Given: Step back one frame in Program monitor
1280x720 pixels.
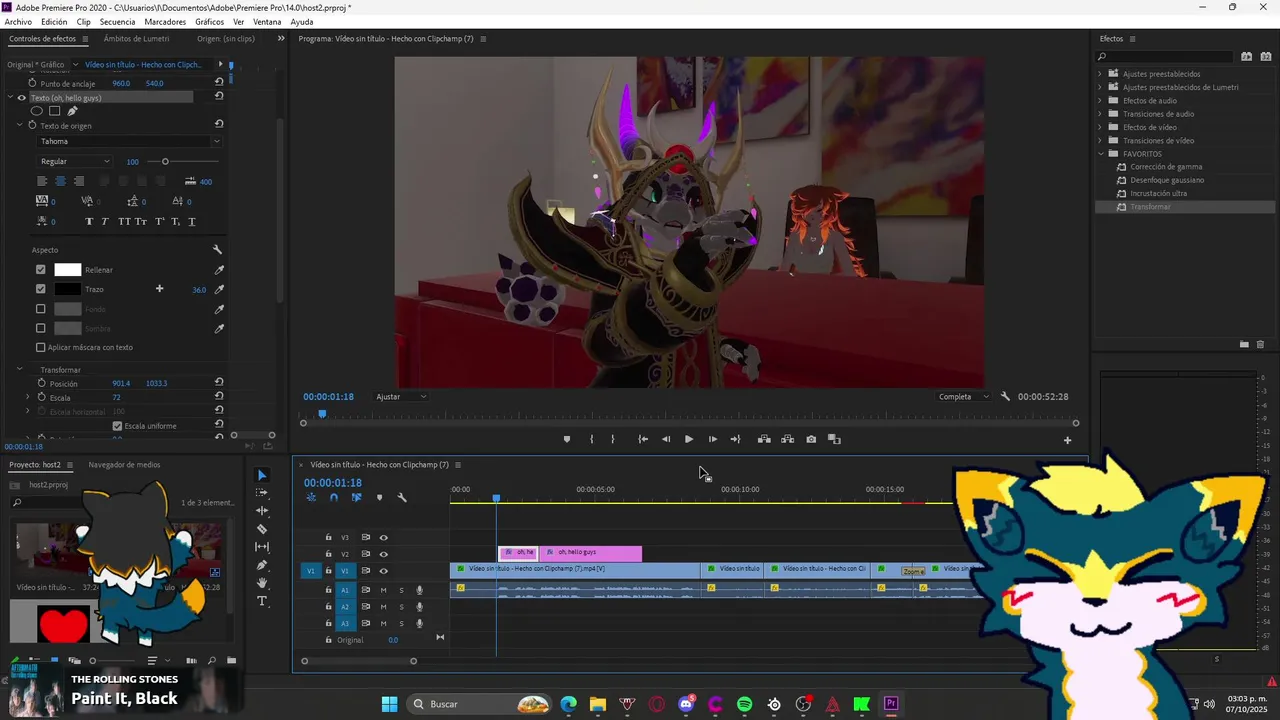Looking at the screenshot, I should pos(666,439).
